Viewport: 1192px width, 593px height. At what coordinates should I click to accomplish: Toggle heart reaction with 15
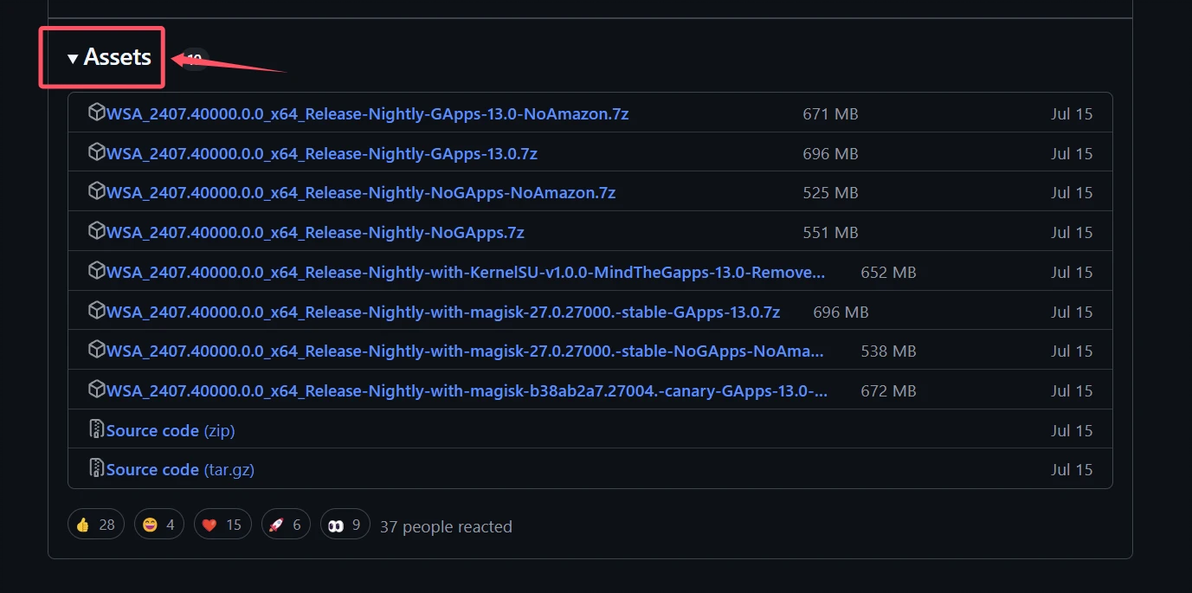(222, 525)
